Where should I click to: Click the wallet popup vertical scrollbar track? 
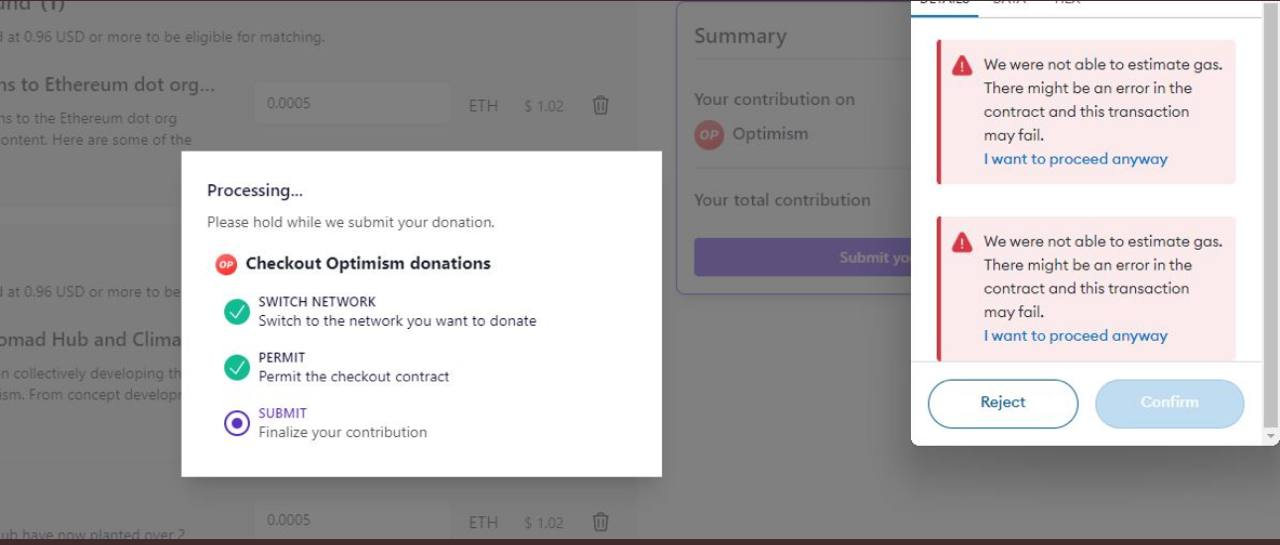(1271, 200)
